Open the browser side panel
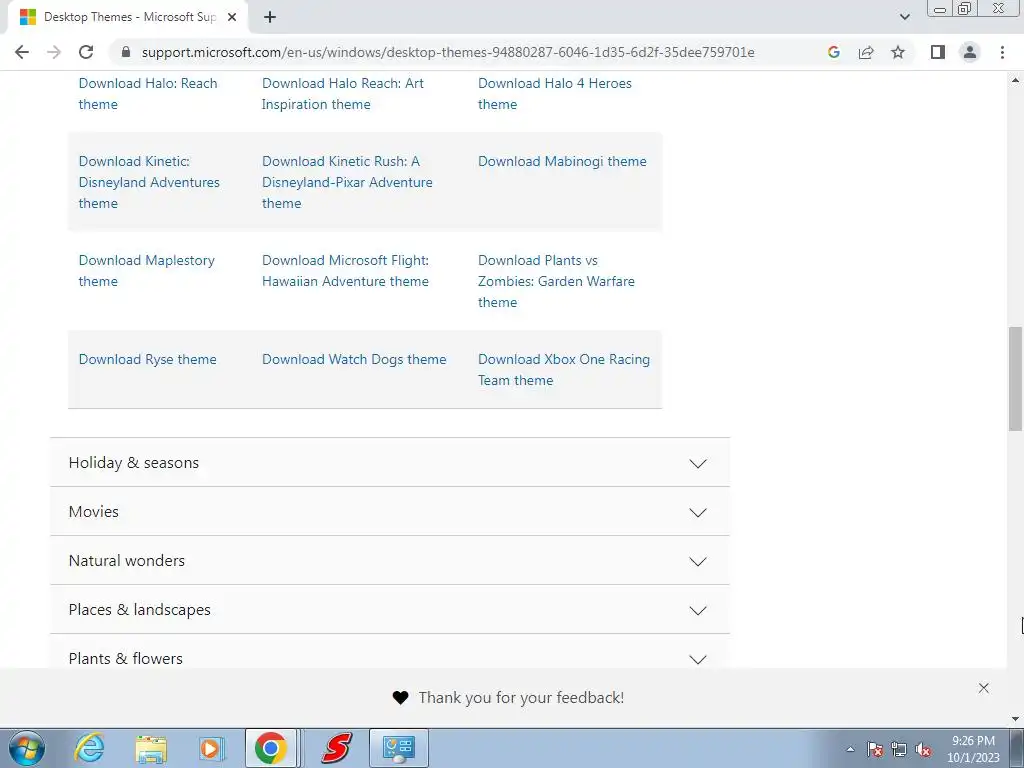Screen dimensions: 1024x768 tap(938, 52)
